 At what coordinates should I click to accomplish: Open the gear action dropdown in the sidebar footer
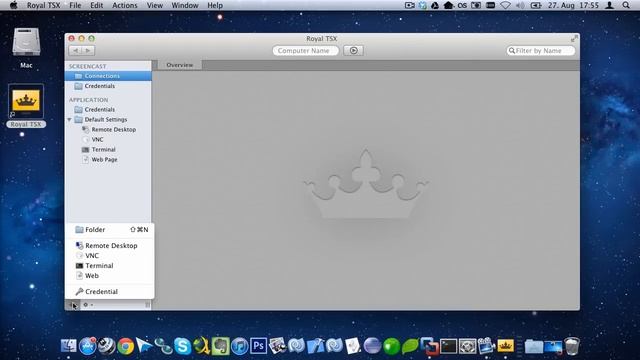[x=87, y=305]
